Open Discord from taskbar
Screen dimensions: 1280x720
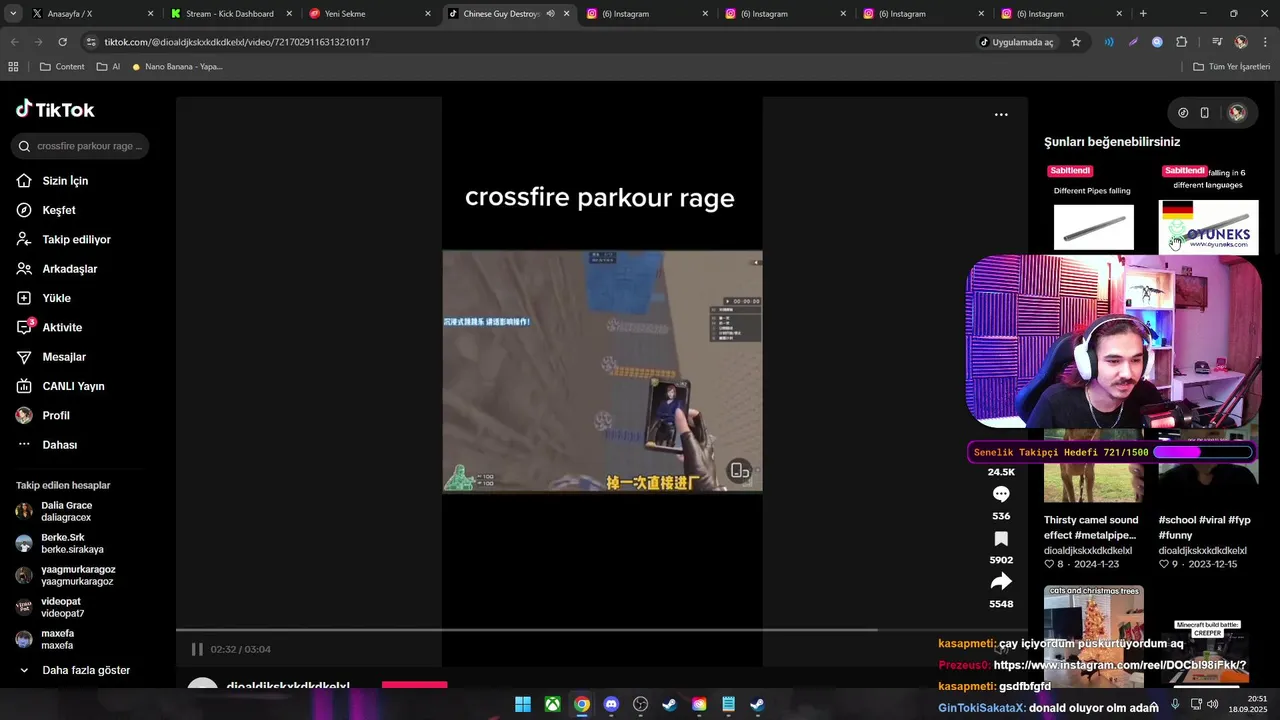coord(611,704)
